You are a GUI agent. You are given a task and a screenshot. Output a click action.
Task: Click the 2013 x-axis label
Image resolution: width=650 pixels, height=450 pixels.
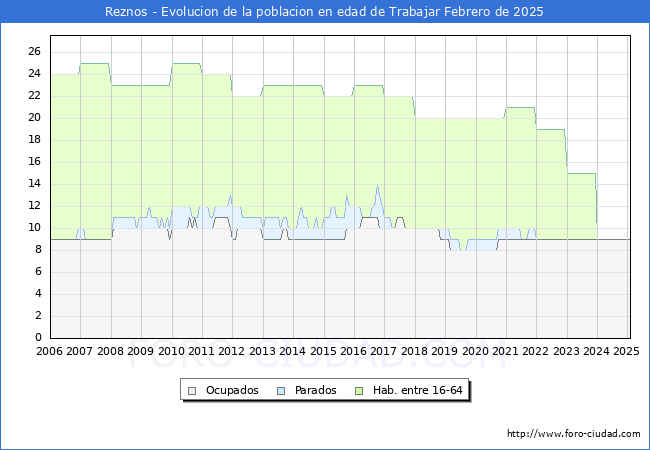click(x=262, y=351)
